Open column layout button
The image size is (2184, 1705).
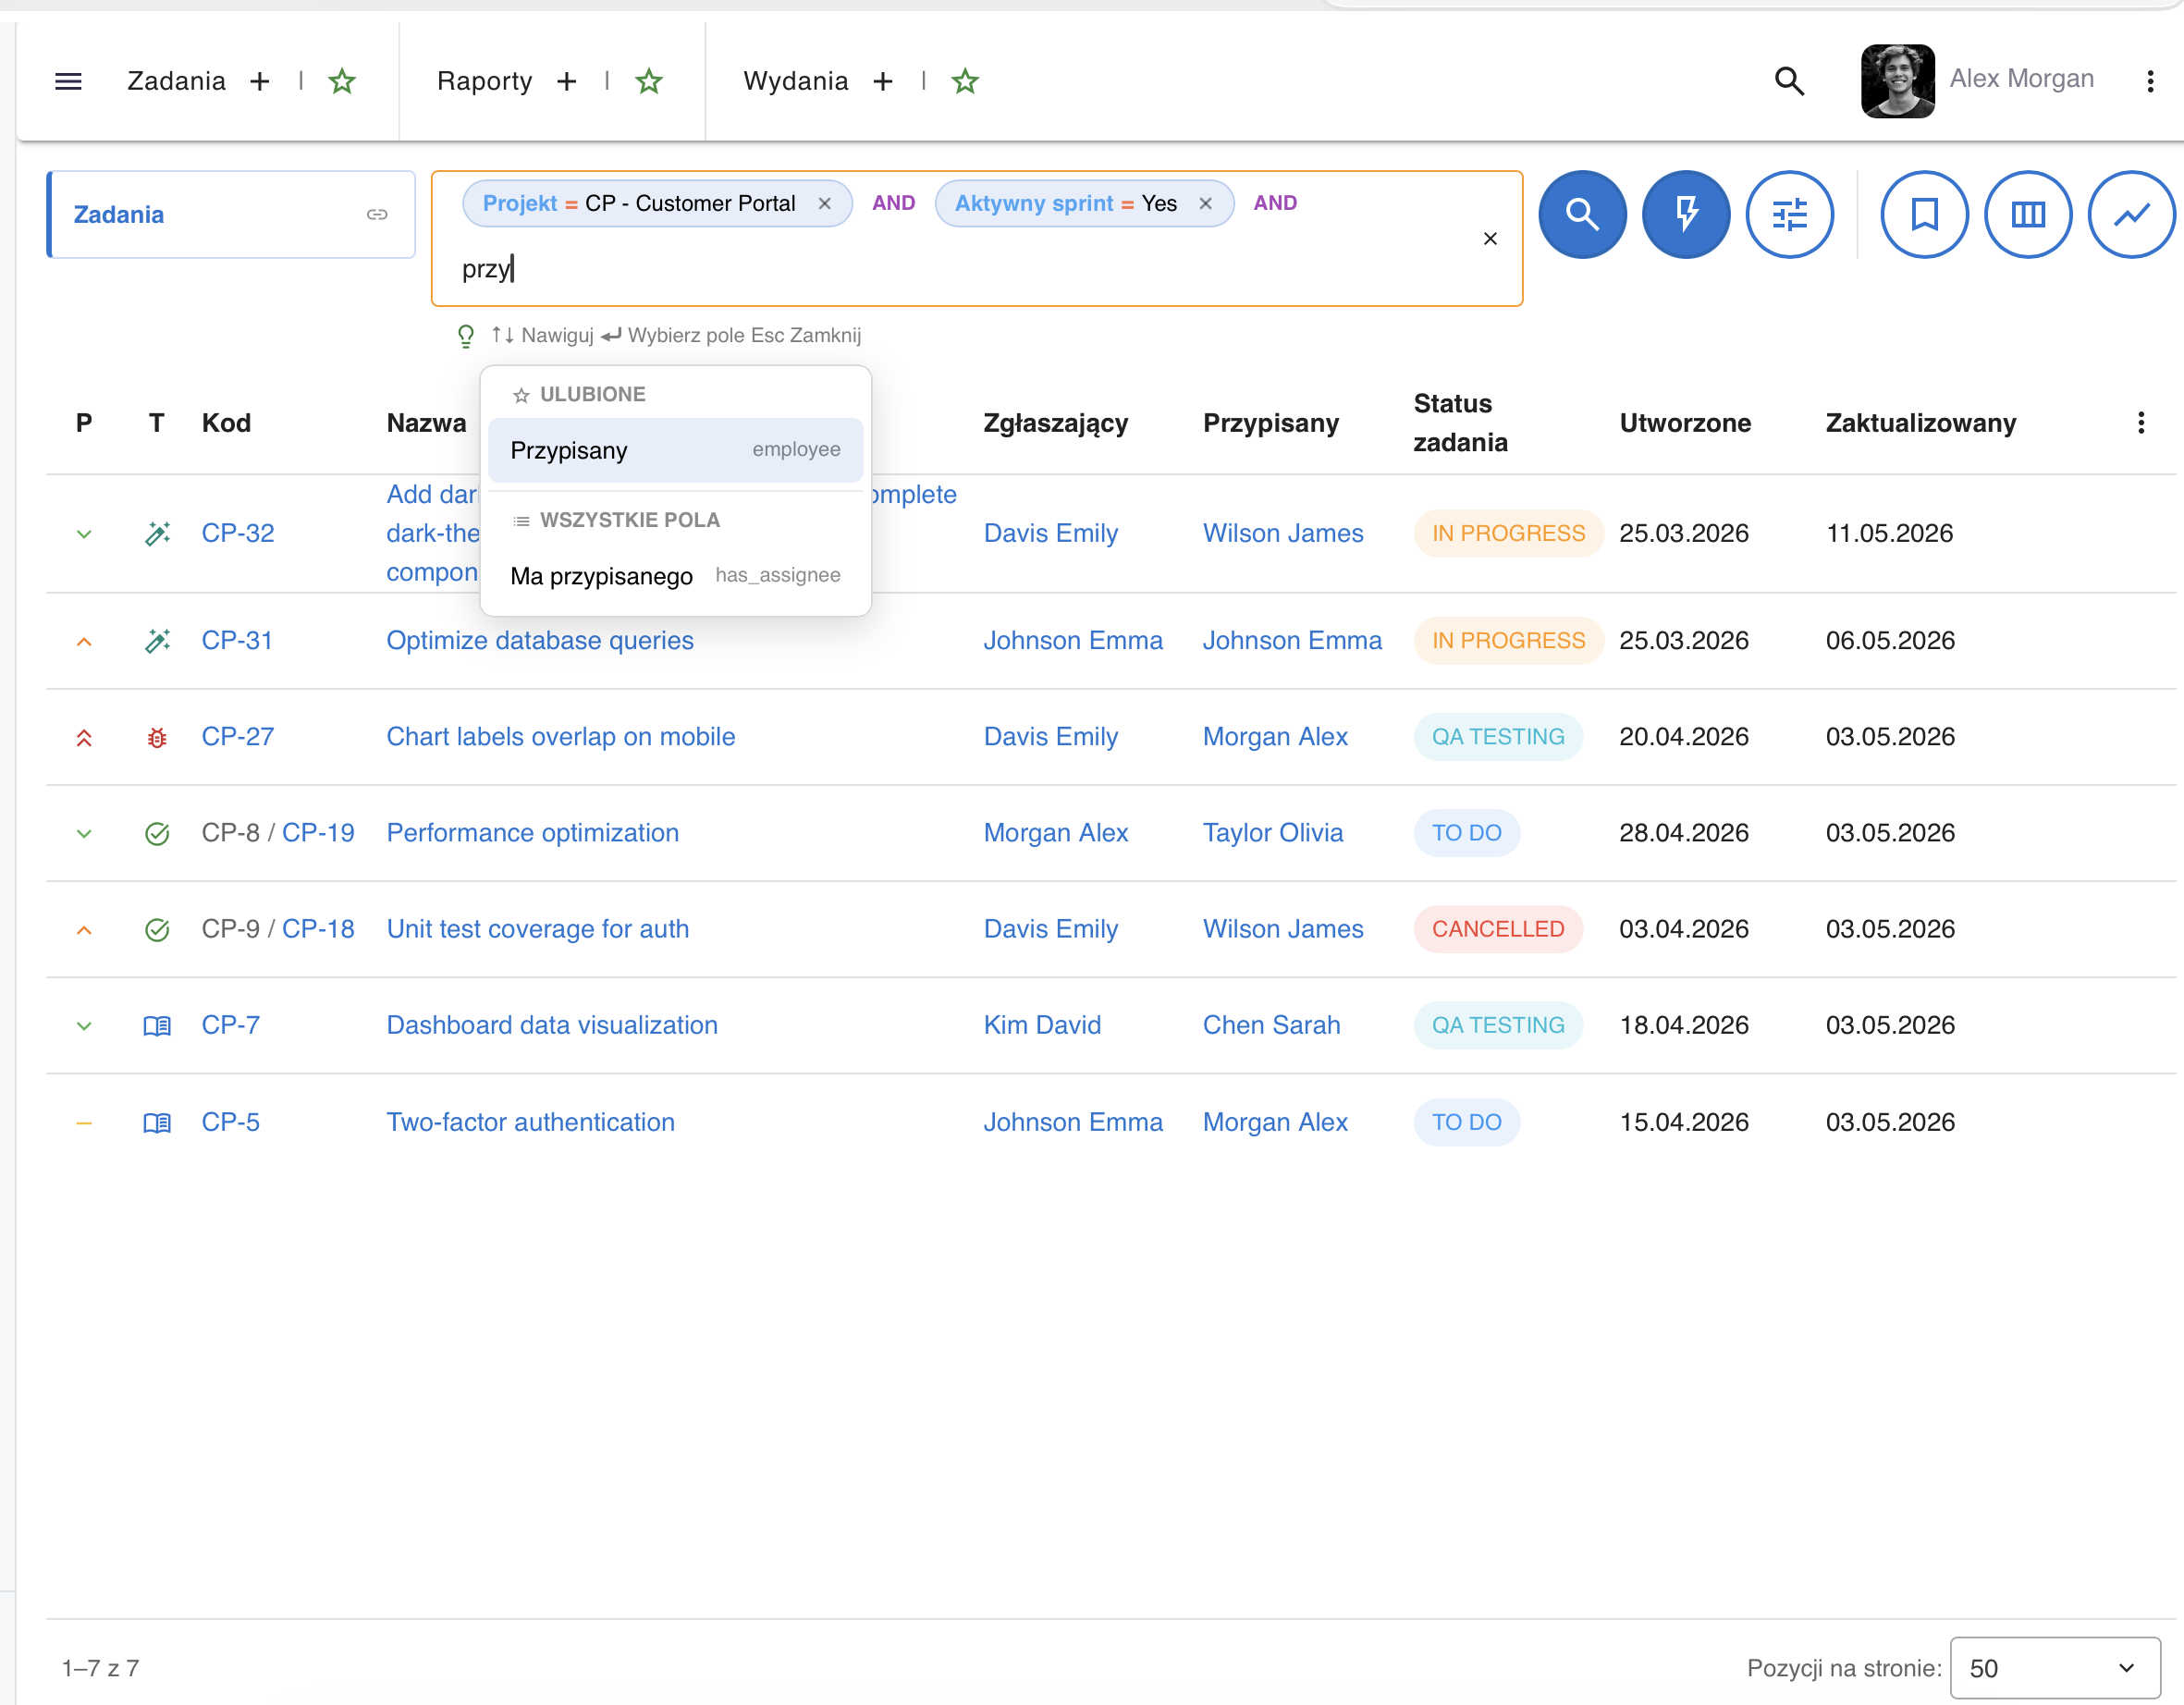coord(2028,214)
